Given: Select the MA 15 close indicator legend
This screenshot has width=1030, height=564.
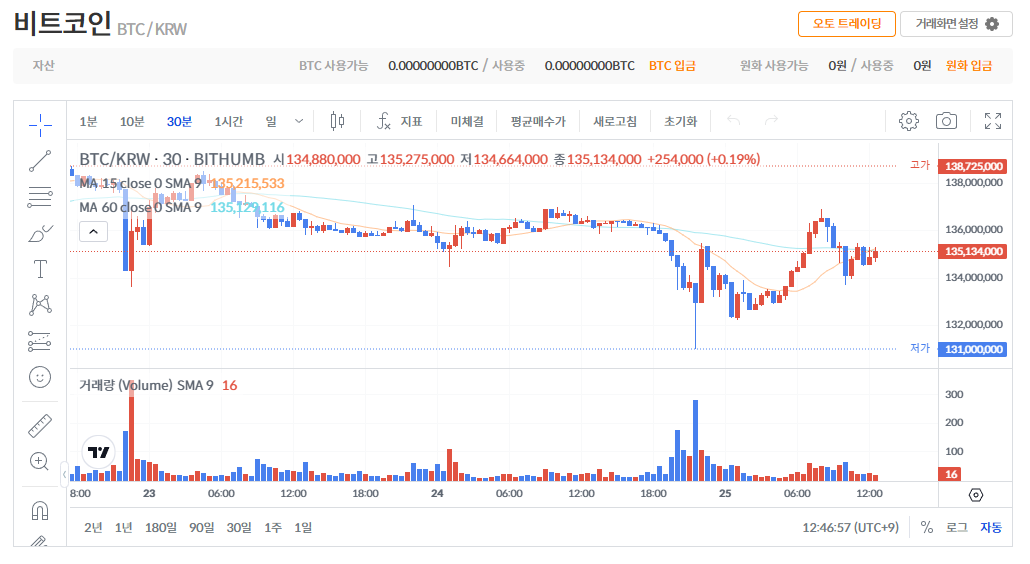Looking at the screenshot, I should [140, 183].
